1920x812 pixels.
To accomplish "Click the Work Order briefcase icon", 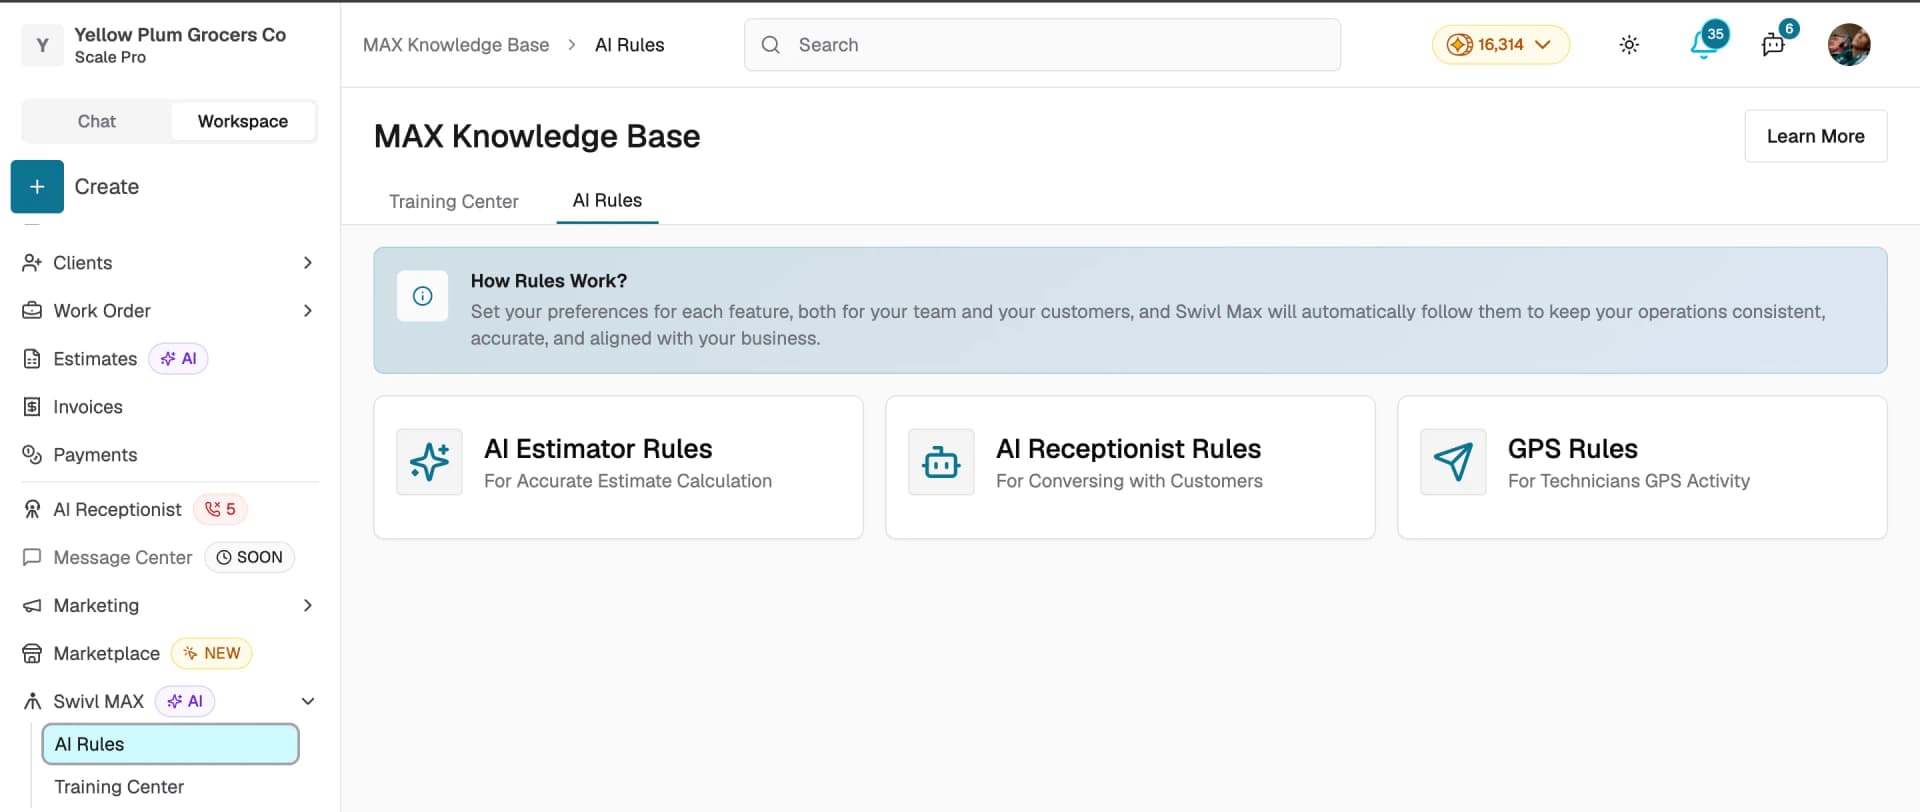I will click(x=32, y=311).
